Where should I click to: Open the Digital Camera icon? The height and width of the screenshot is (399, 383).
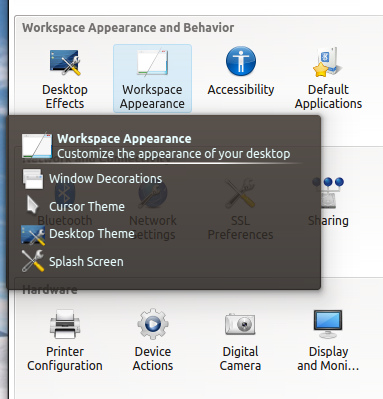tap(240, 324)
